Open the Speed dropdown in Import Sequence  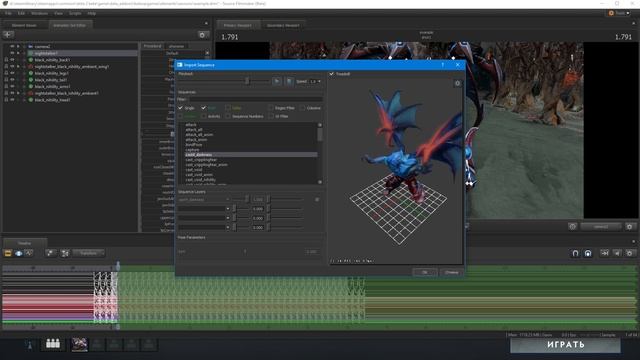click(315, 81)
